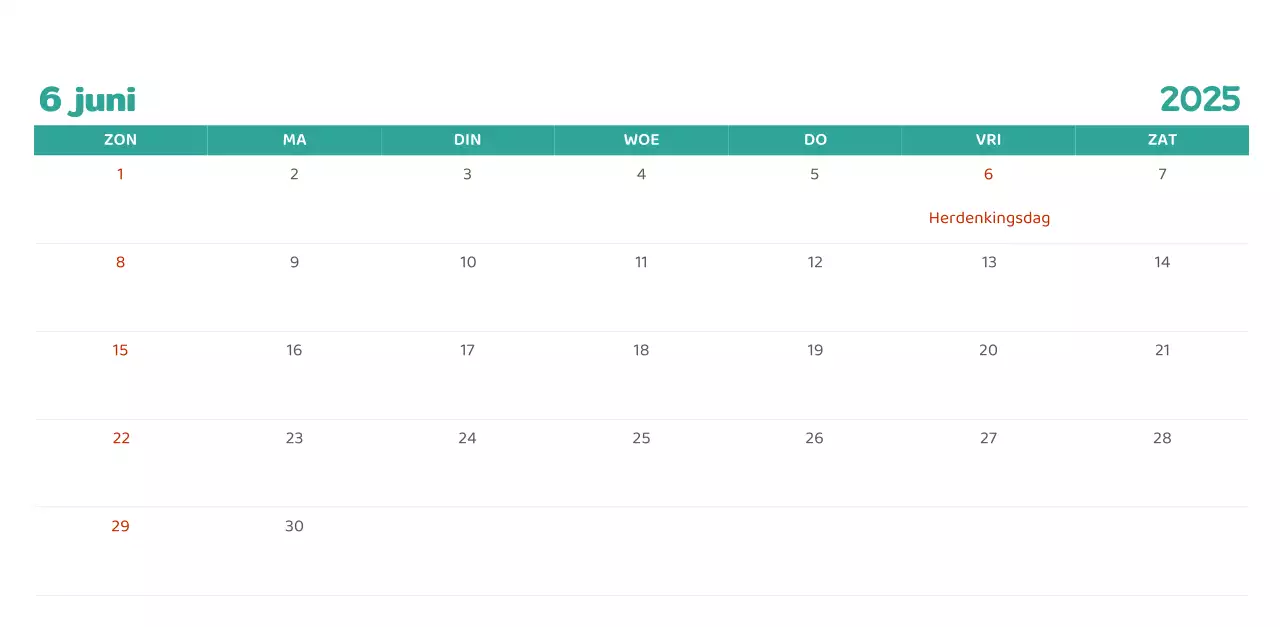
Task: Click Sunday 29 June
Action: tap(120, 527)
